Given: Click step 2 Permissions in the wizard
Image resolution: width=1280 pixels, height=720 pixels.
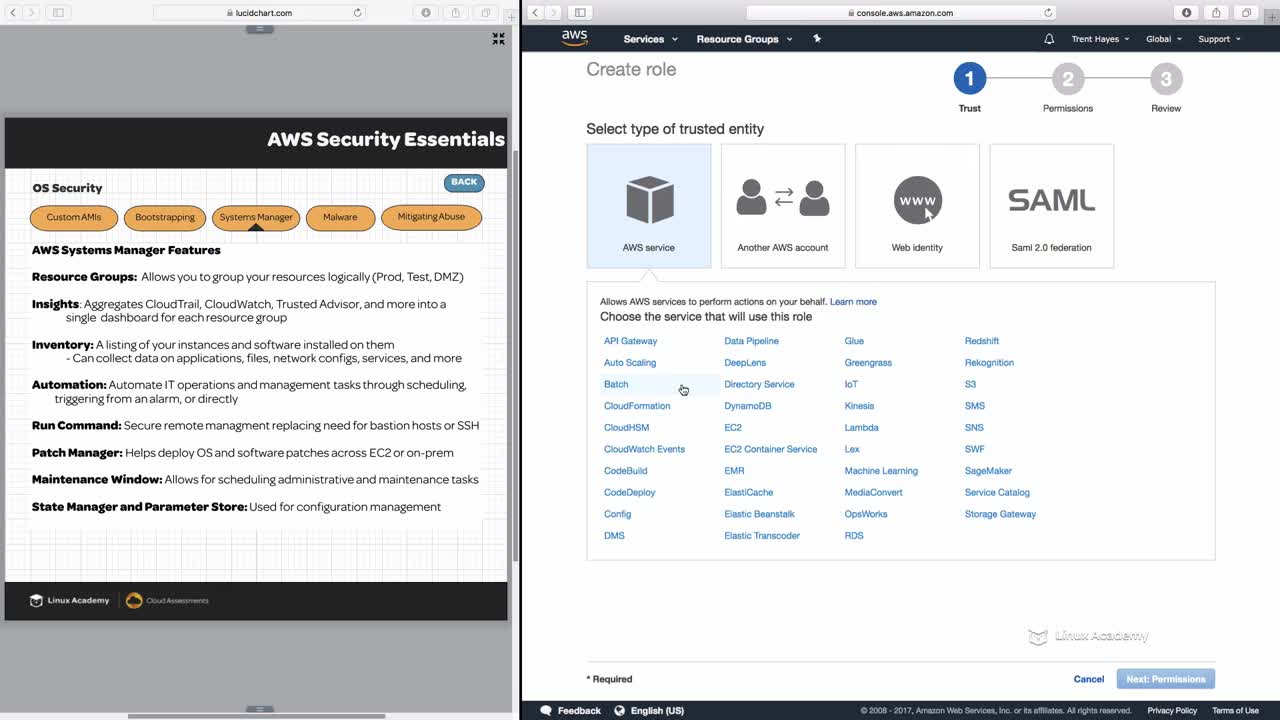Looking at the screenshot, I should 1067,79.
